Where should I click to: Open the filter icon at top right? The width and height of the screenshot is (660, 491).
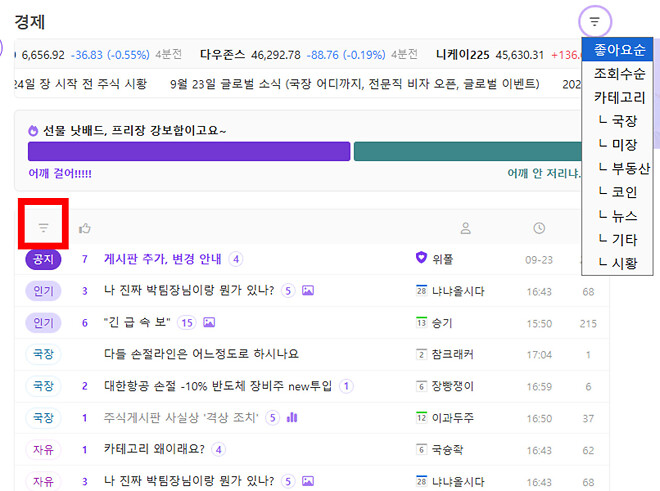click(594, 21)
